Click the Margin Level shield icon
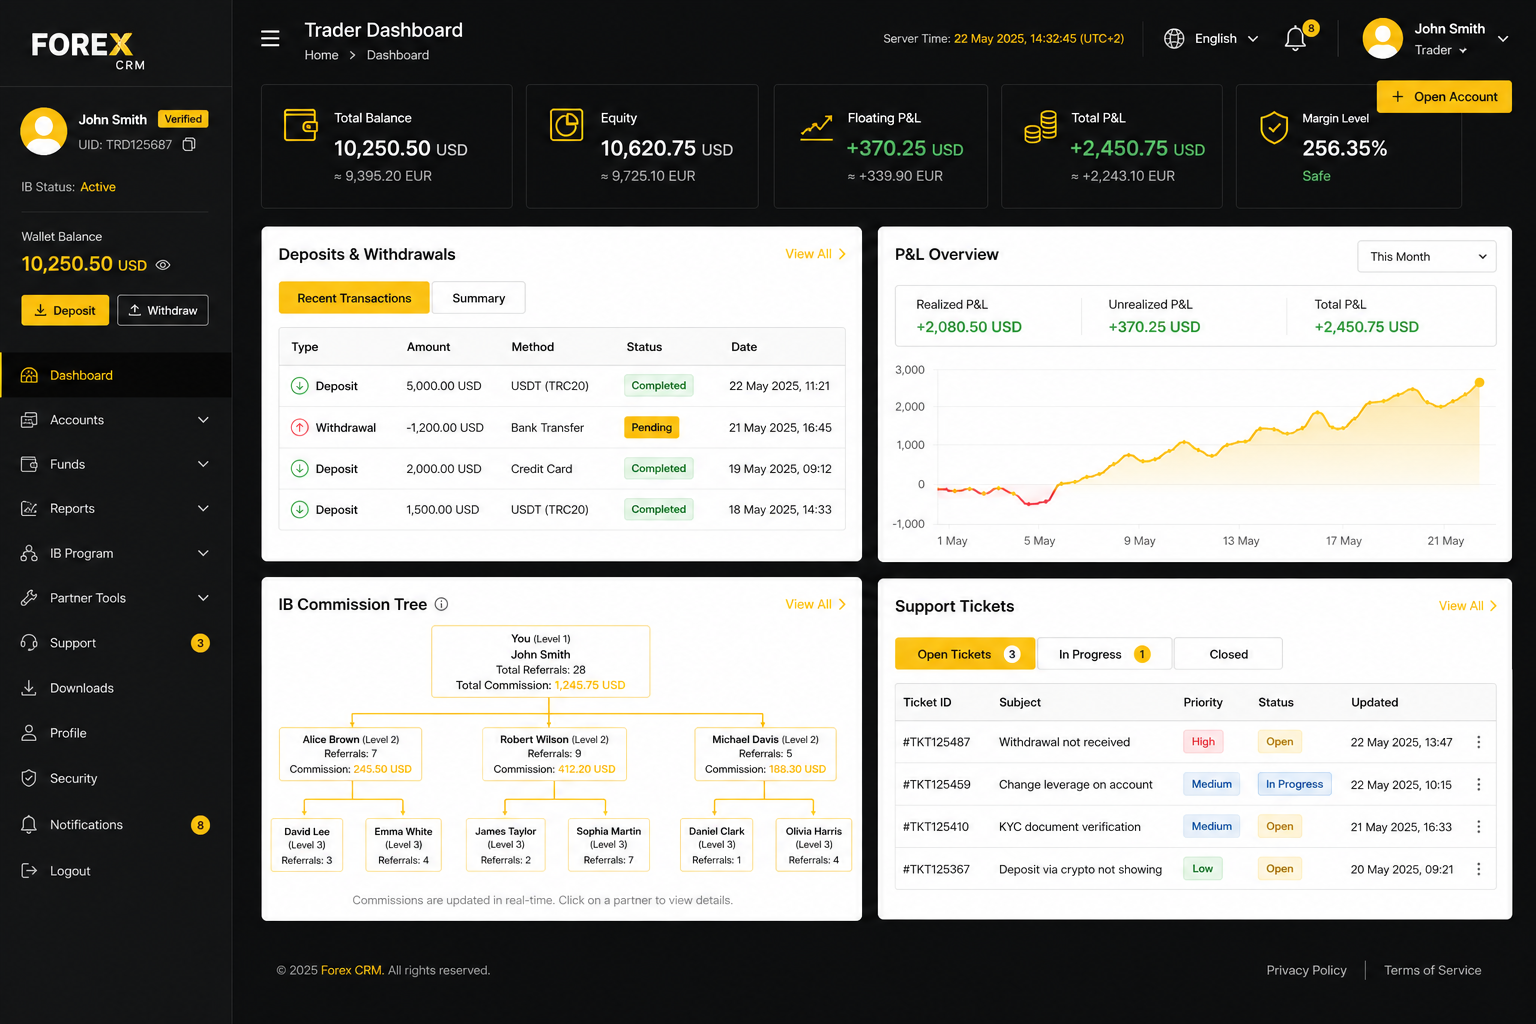 point(1273,128)
